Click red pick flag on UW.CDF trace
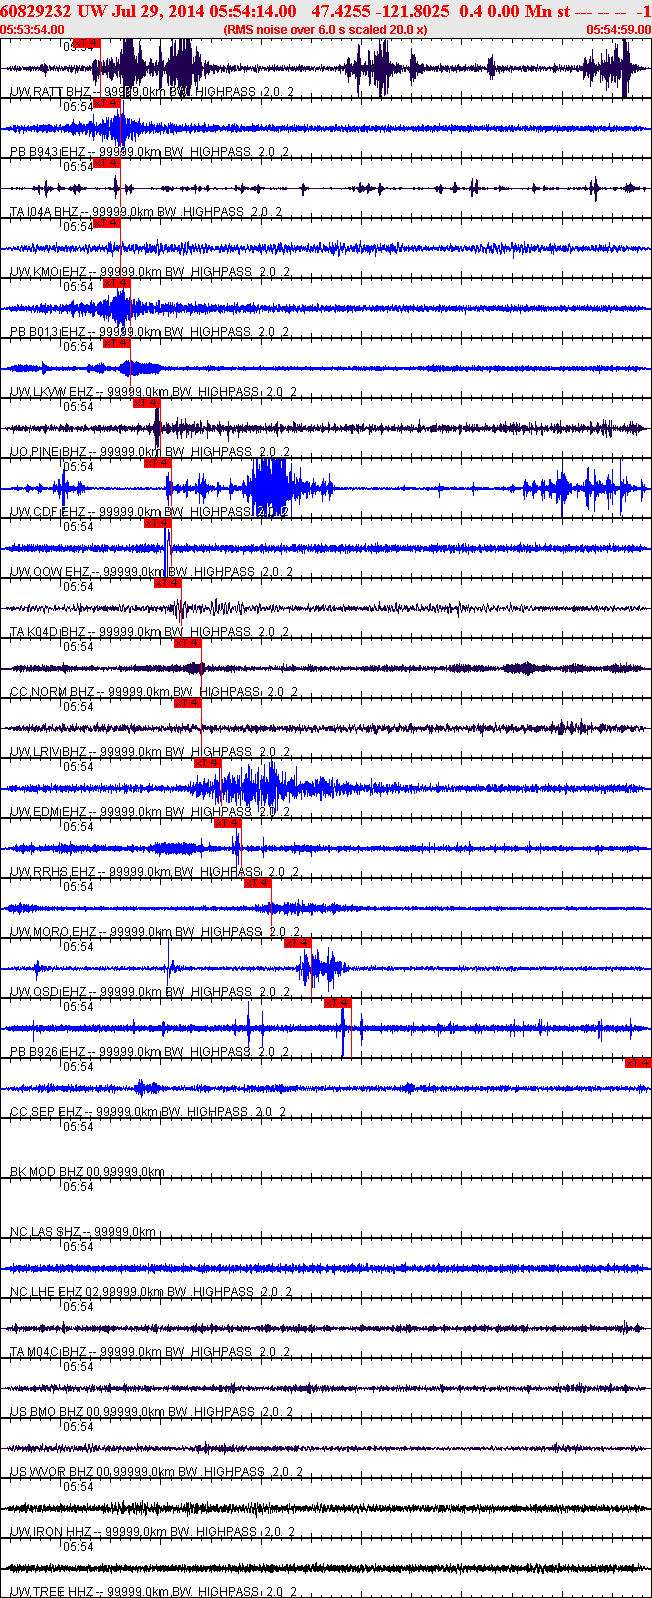 pyautogui.click(x=158, y=463)
